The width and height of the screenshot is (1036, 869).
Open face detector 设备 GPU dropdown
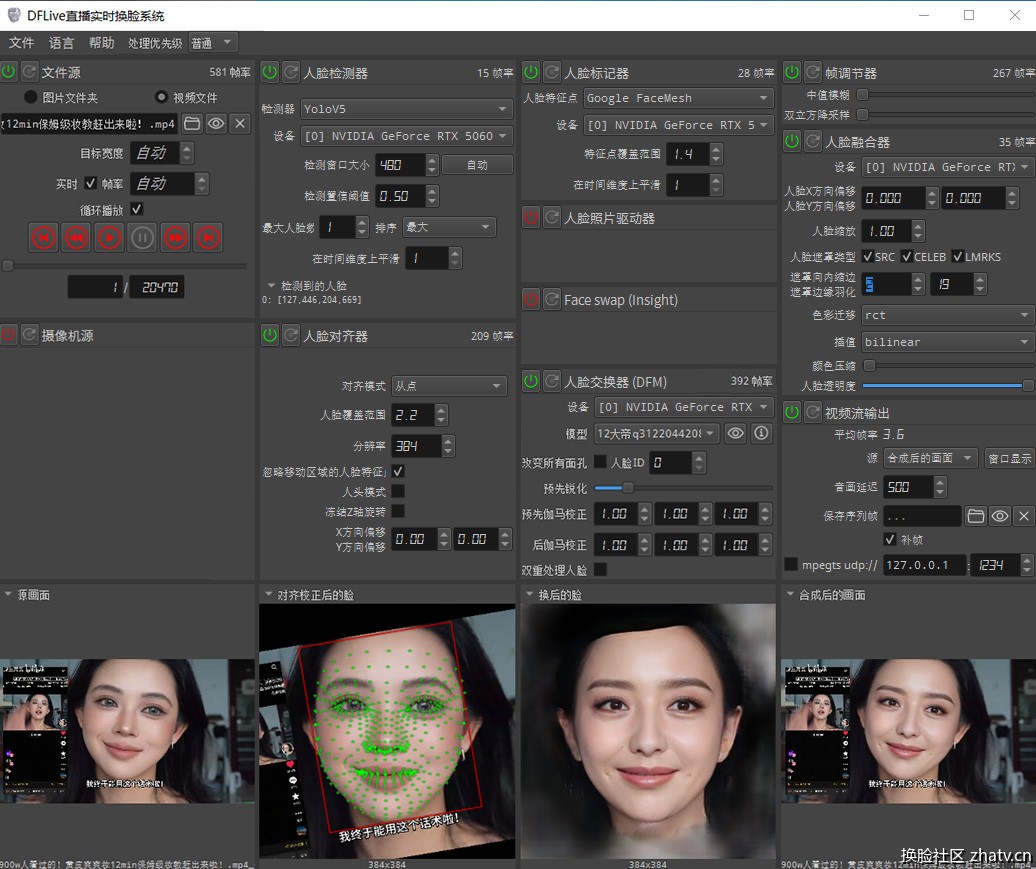coord(406,135)
